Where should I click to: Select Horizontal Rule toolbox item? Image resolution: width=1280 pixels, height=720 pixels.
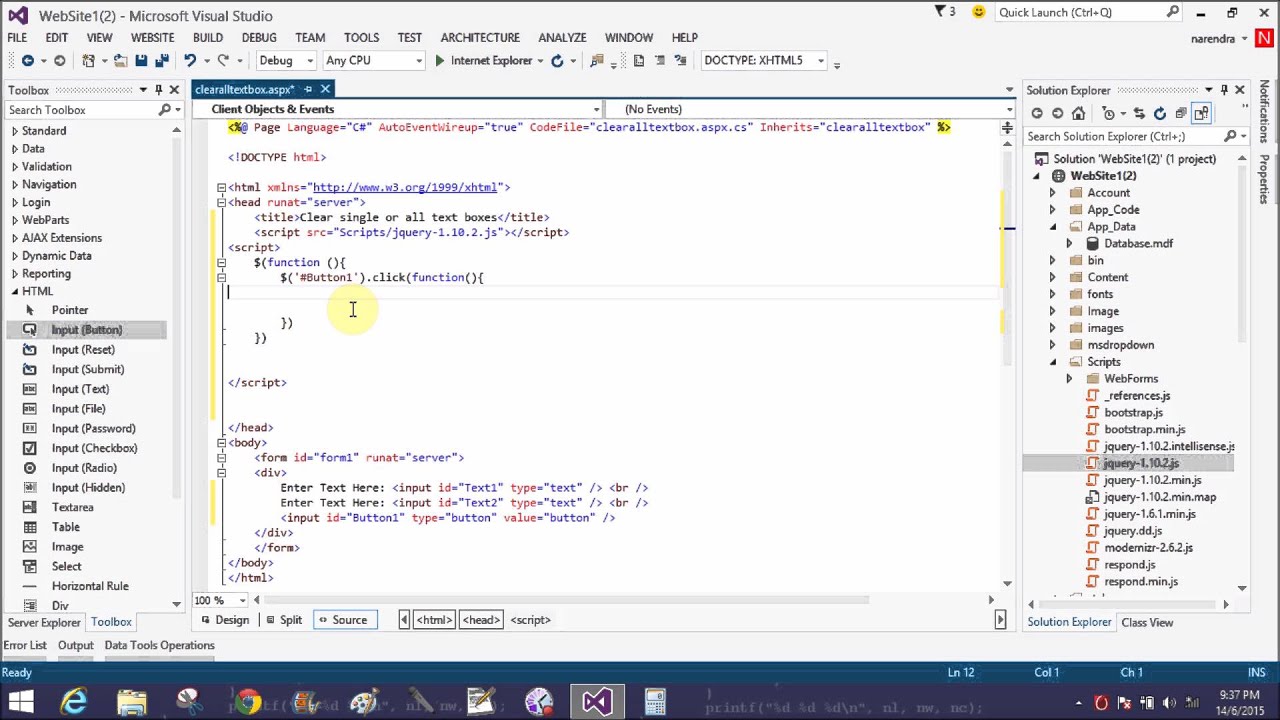90,586
